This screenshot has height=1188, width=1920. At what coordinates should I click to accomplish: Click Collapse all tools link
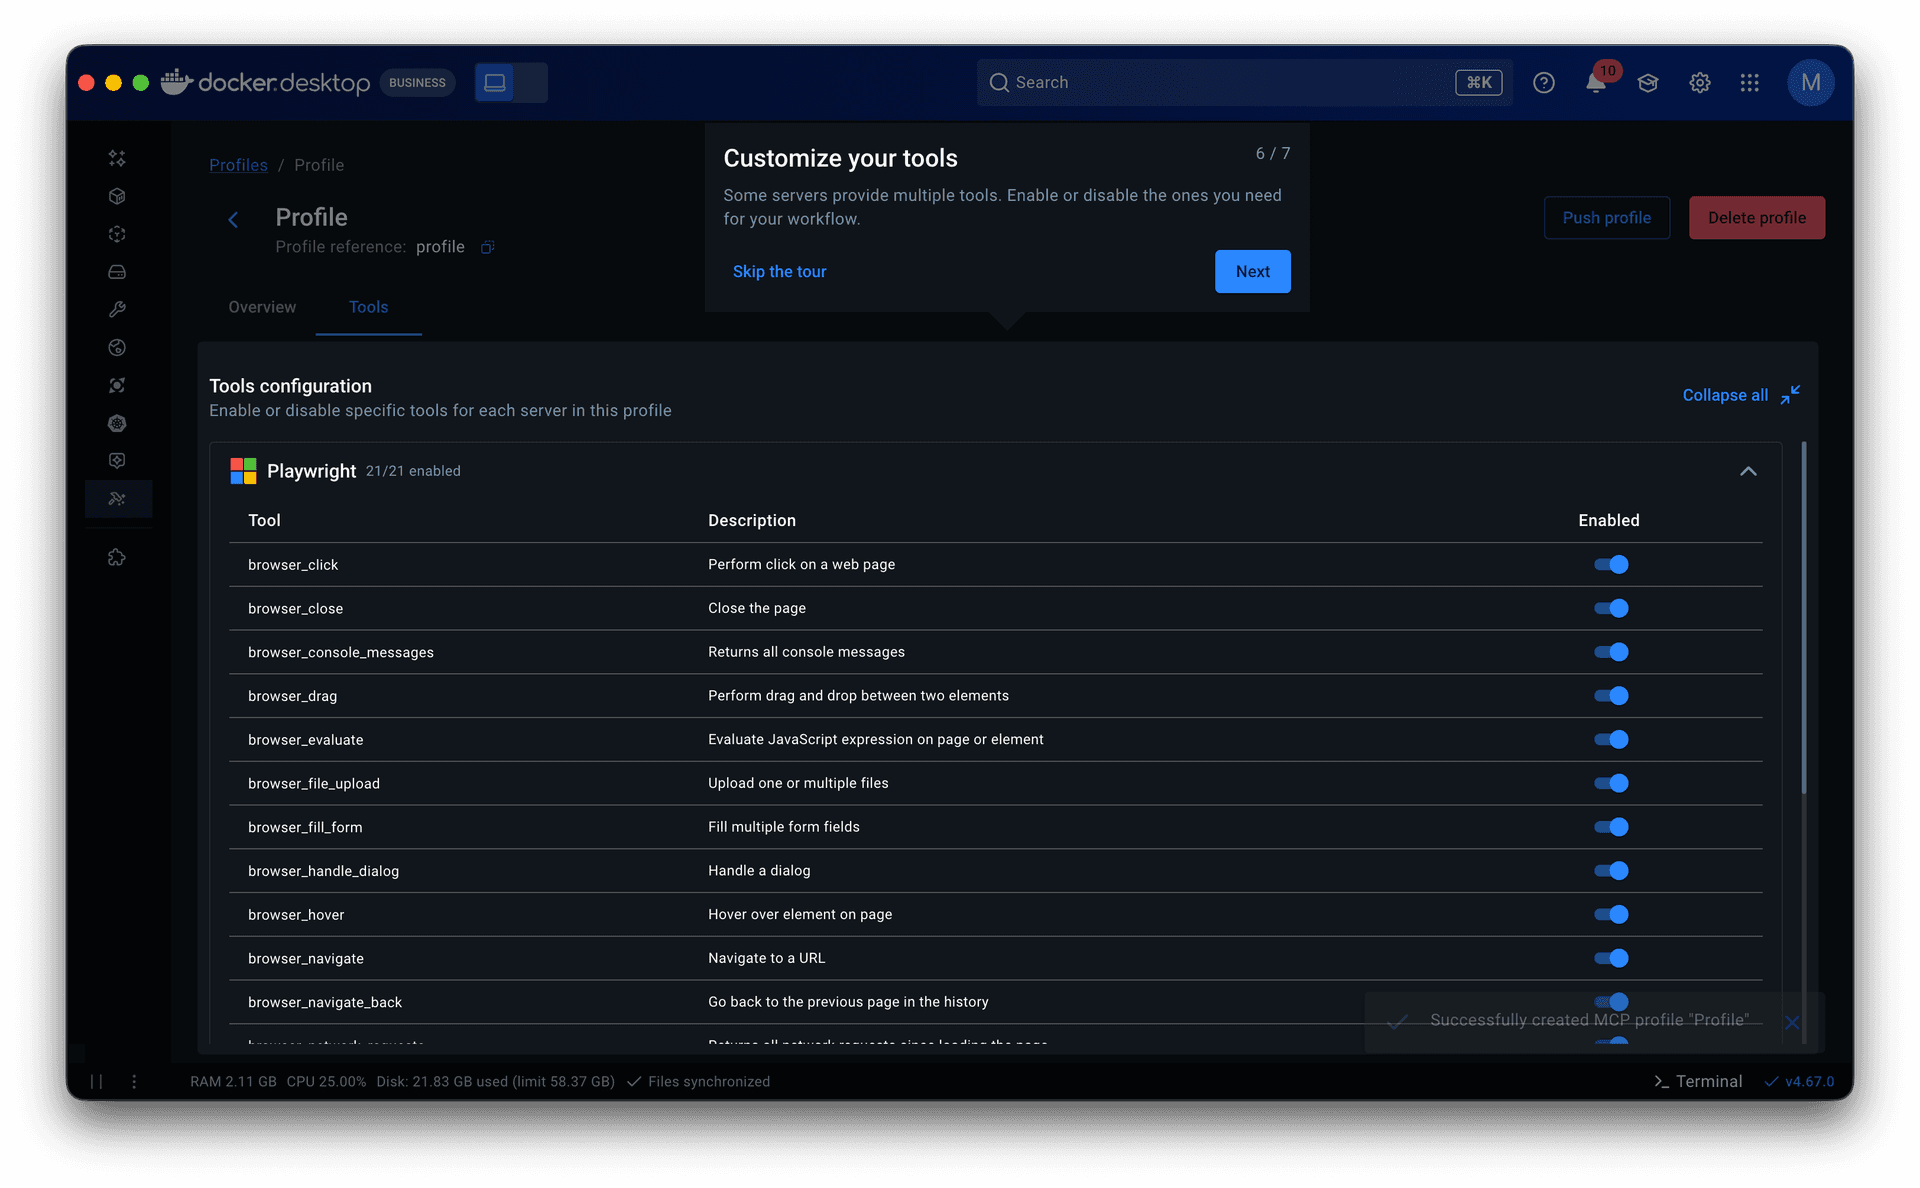click(x=1724, y=395)
